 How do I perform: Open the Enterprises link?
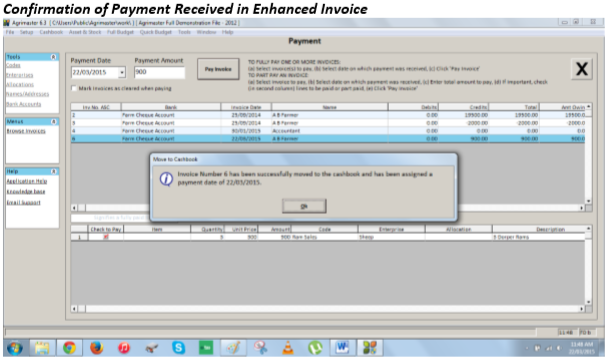pyautogui.click(x=19, y=75)
